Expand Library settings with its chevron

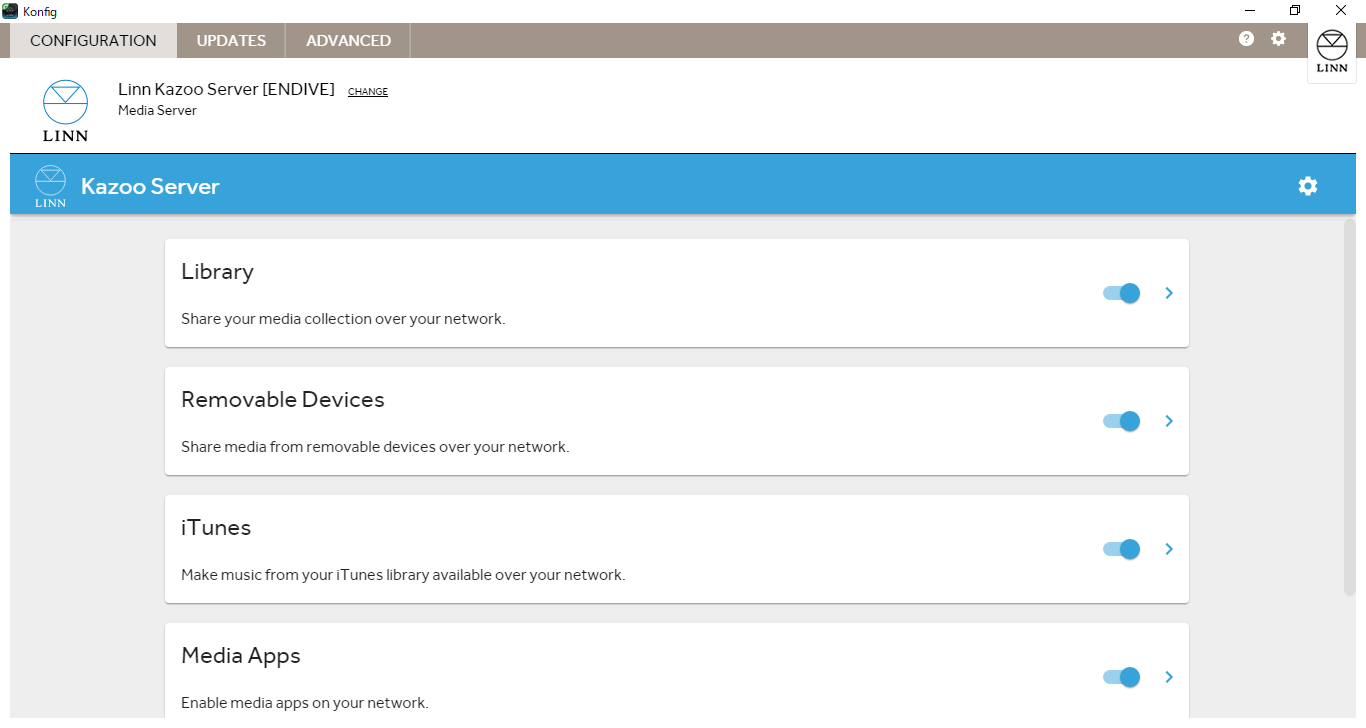[1169, 293]
